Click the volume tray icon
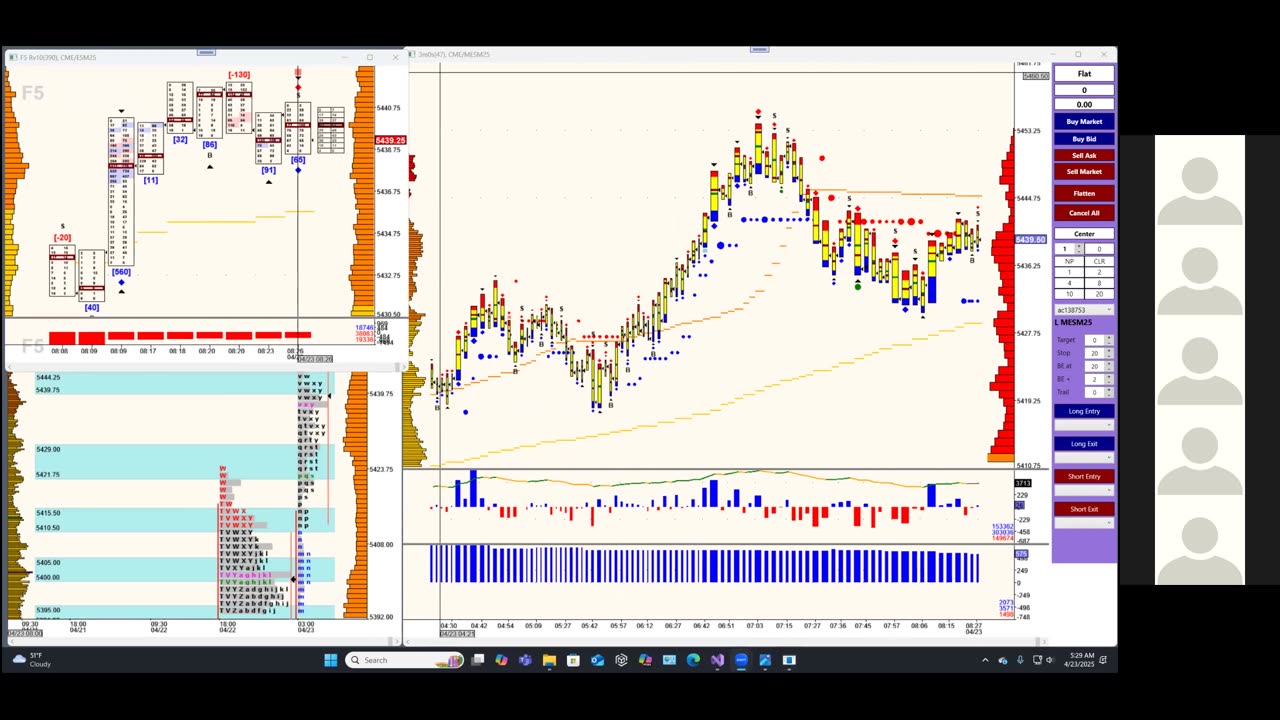This screenshot has width=1280, height=720. [x=1050, y=660]
